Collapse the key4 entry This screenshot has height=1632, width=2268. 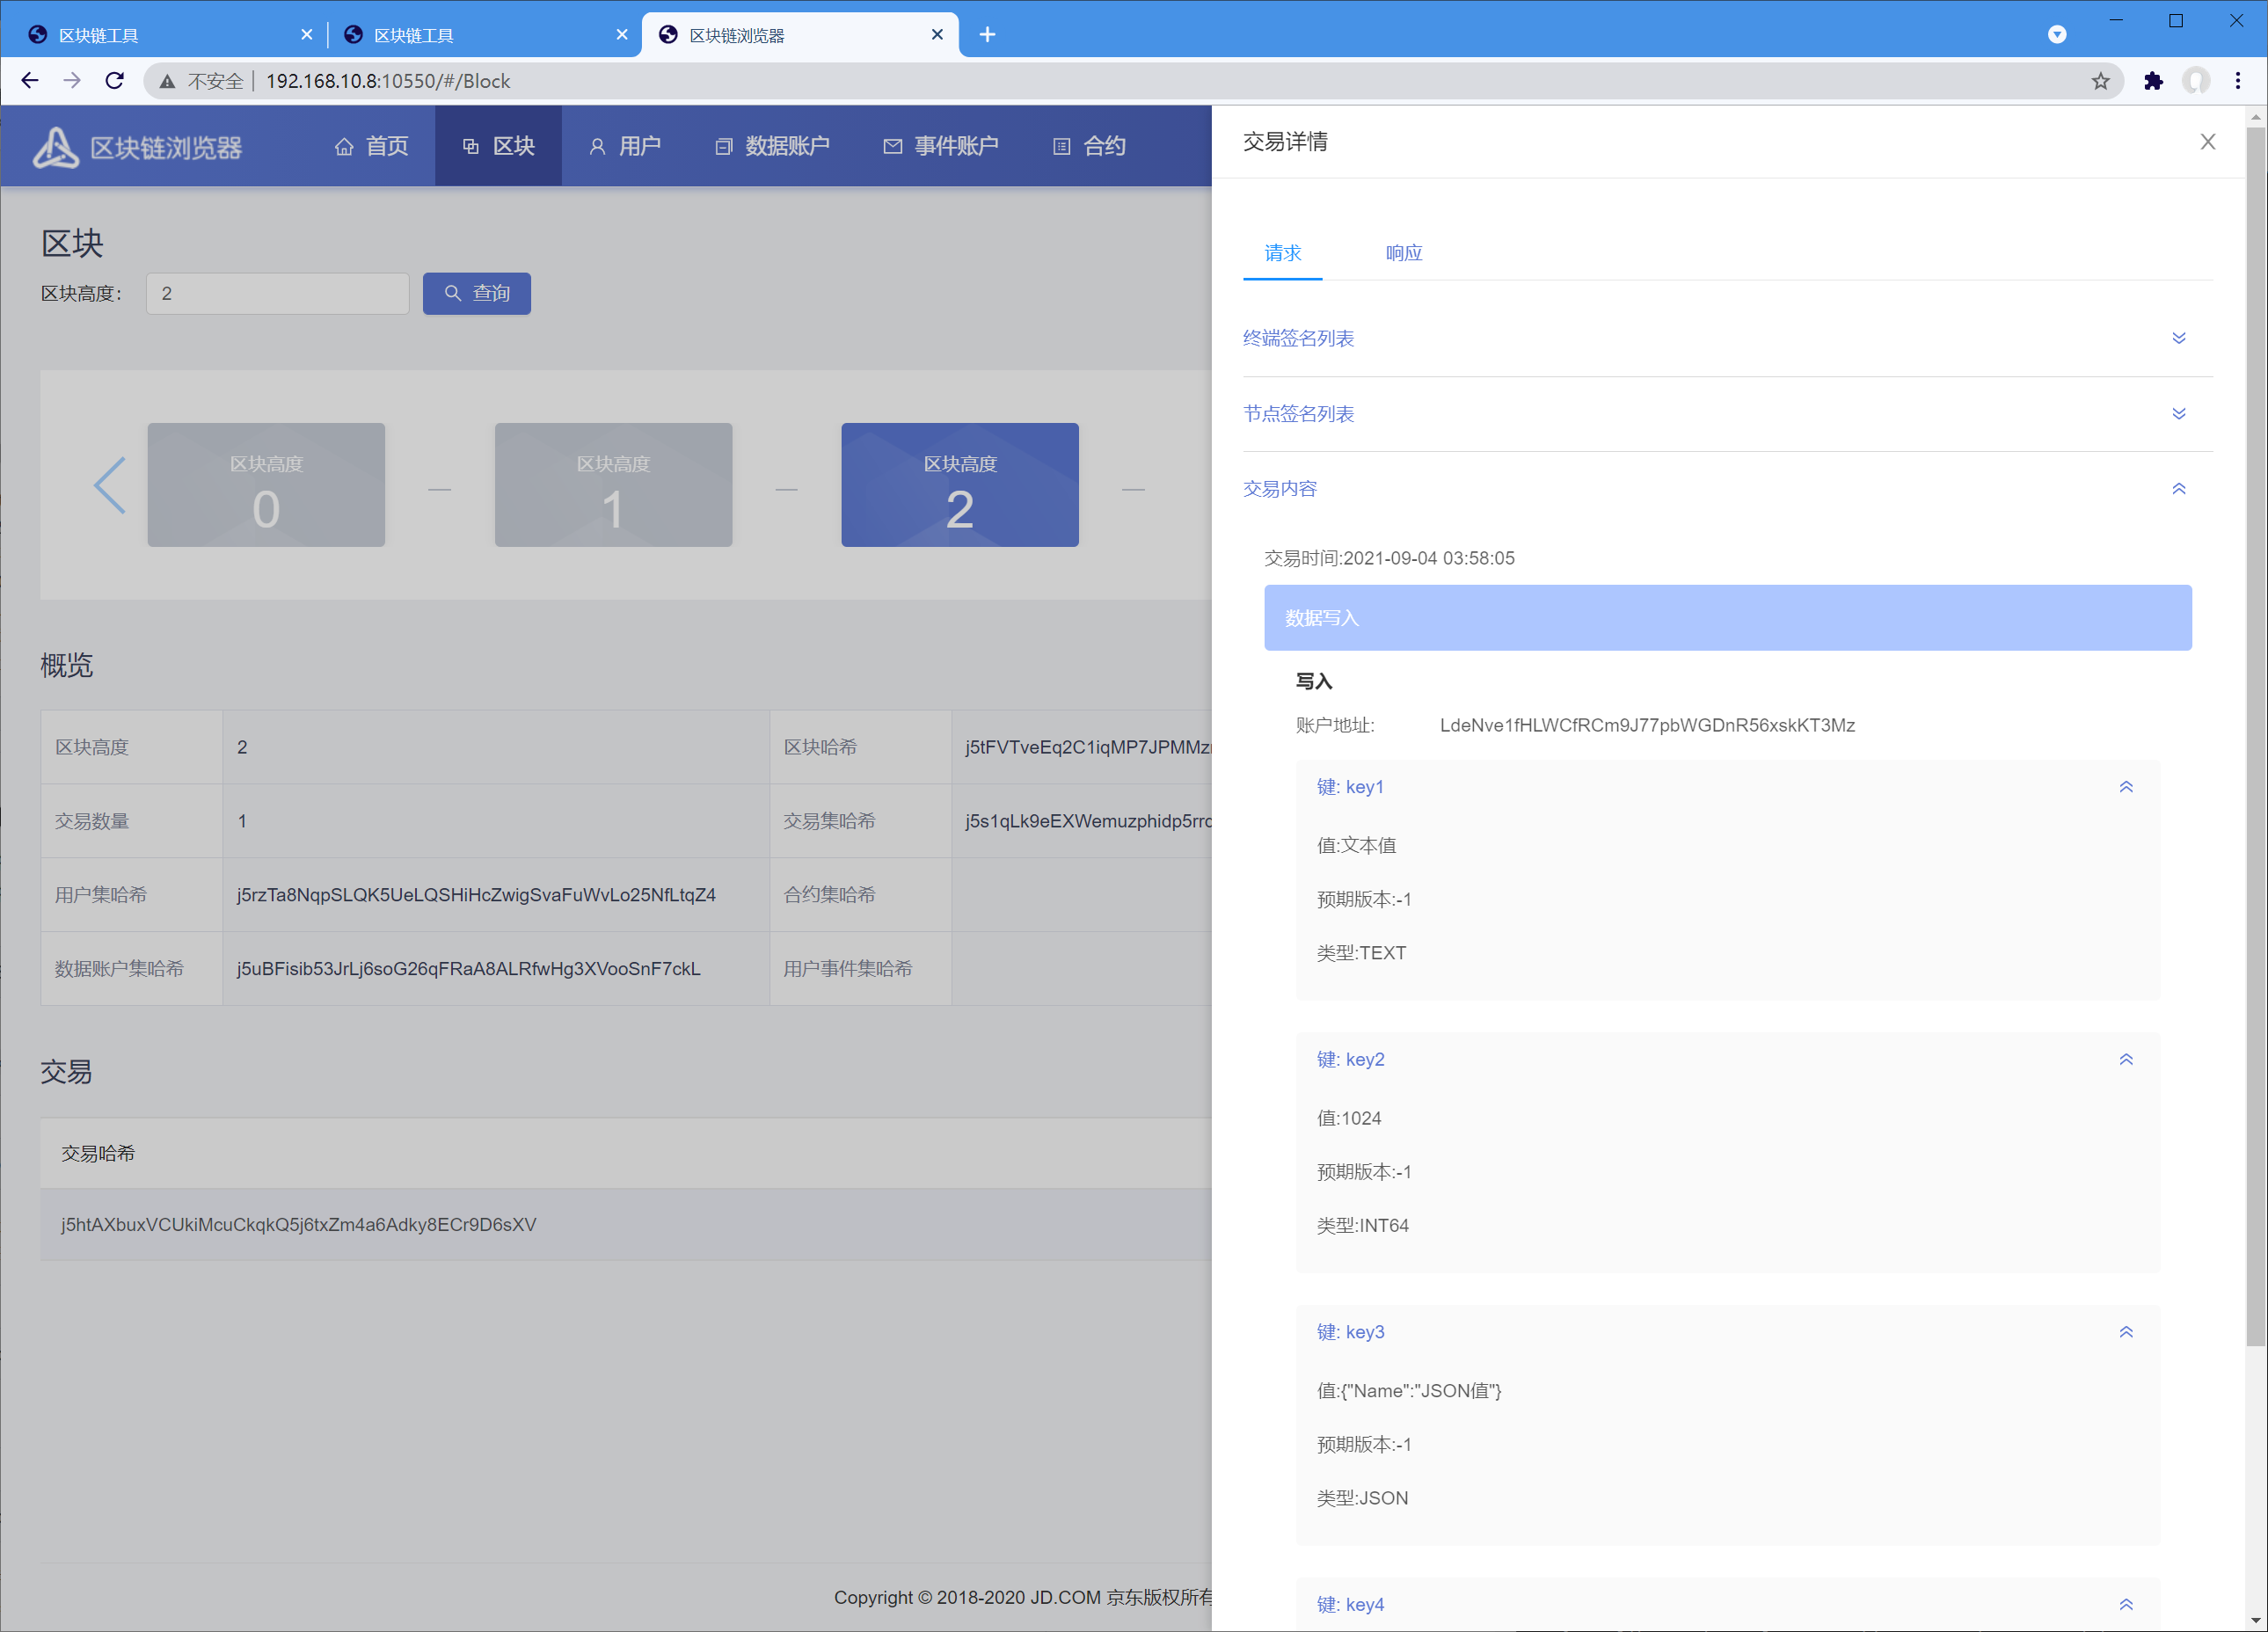pyautogui.click(x=2126, y=1604)
